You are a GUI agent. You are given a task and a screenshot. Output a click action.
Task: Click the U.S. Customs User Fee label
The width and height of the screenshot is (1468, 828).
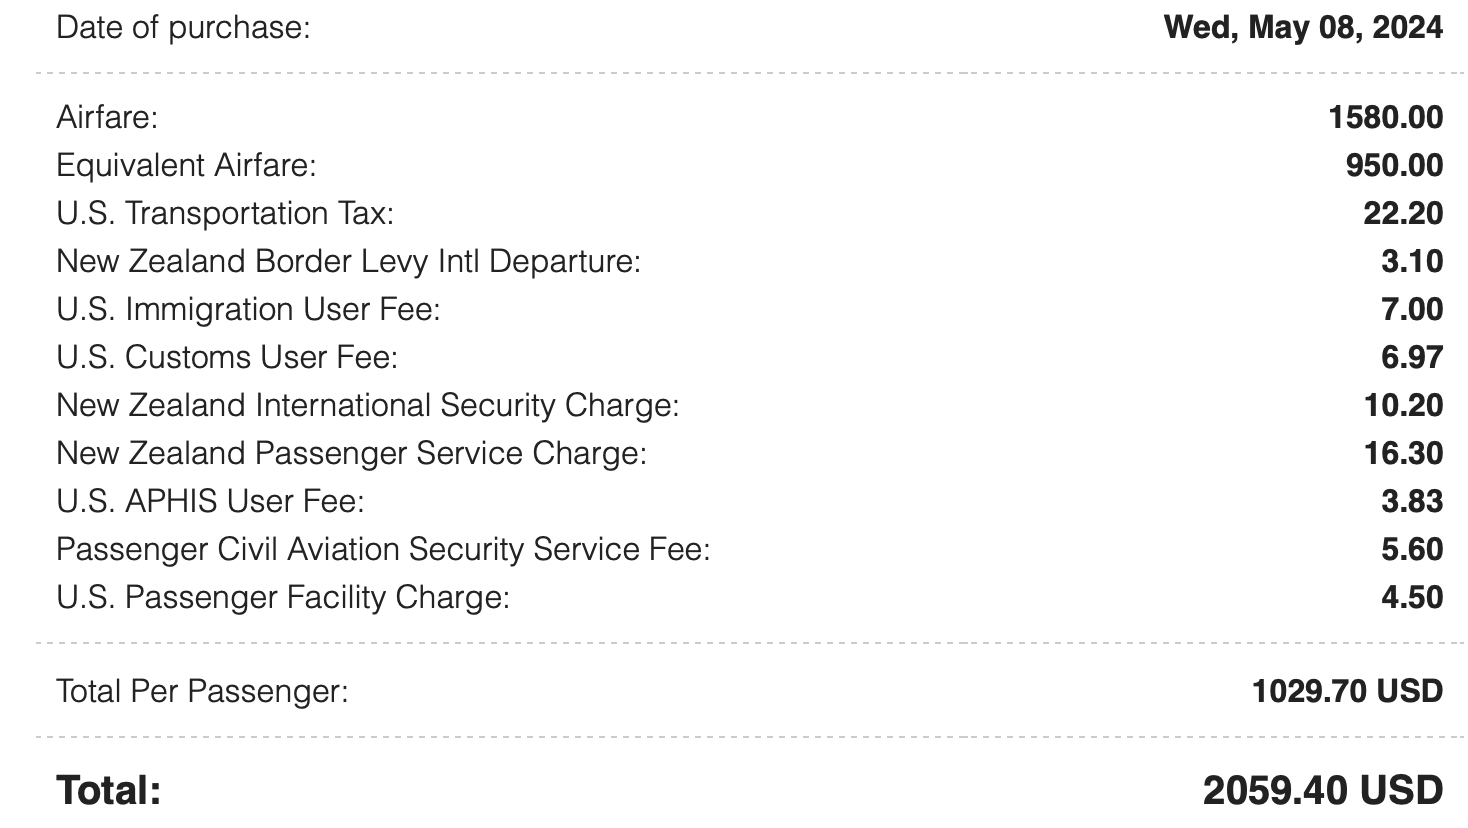pos(227,357)
